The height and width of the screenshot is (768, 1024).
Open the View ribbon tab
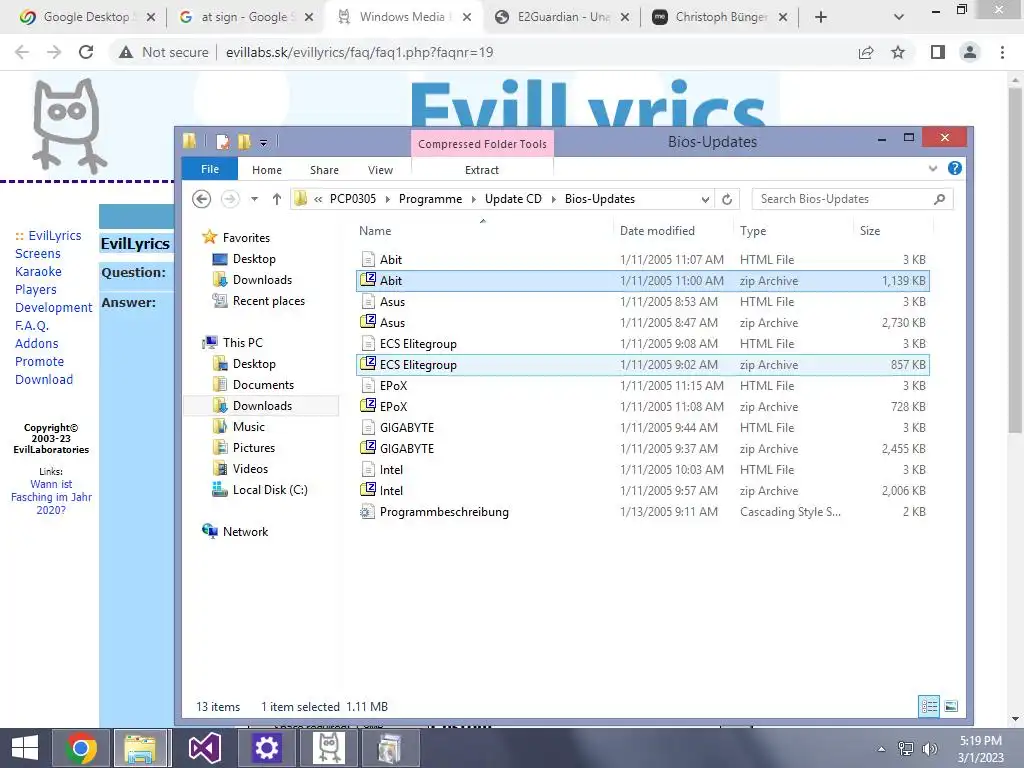click(380, 170)
